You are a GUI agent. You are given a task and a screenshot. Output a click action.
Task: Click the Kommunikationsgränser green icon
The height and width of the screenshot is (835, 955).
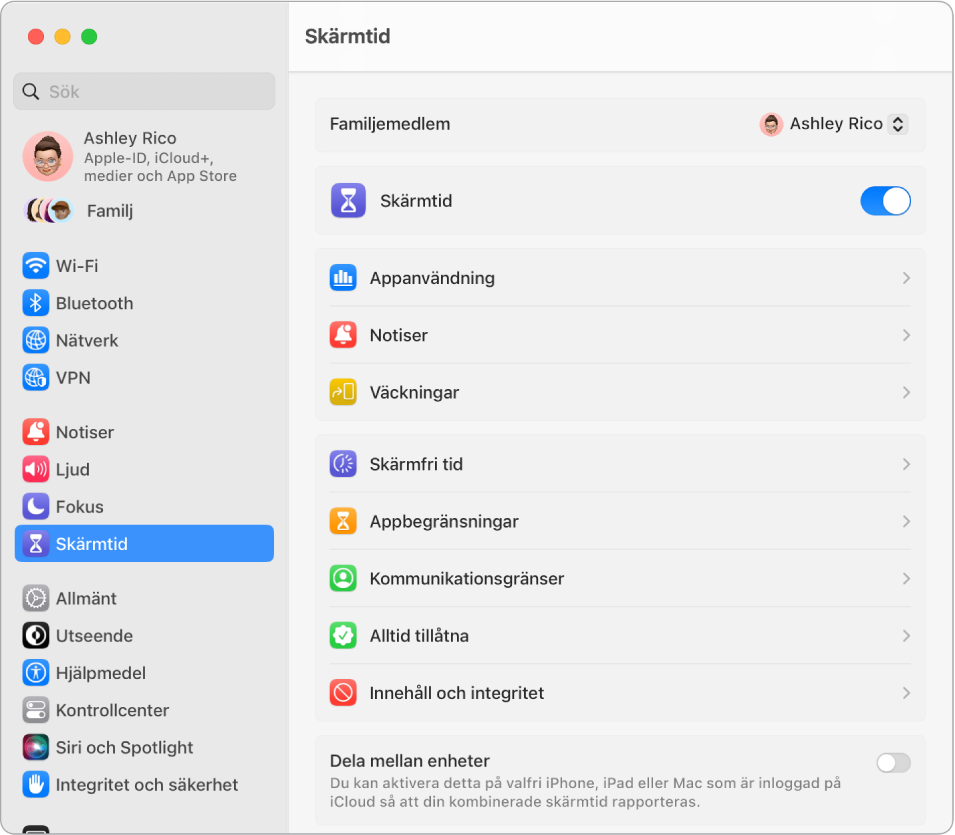pyautogui.click(x=343, y=578)
